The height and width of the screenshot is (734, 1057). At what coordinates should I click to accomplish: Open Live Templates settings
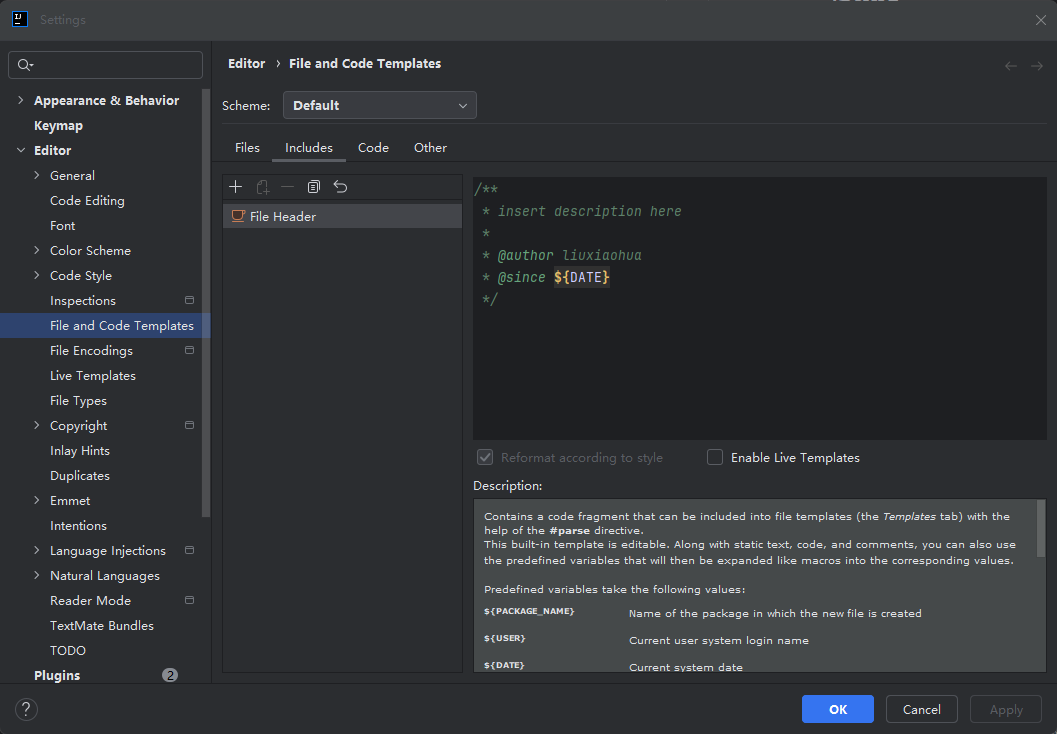pyautogui.click(x=93, y=375)
